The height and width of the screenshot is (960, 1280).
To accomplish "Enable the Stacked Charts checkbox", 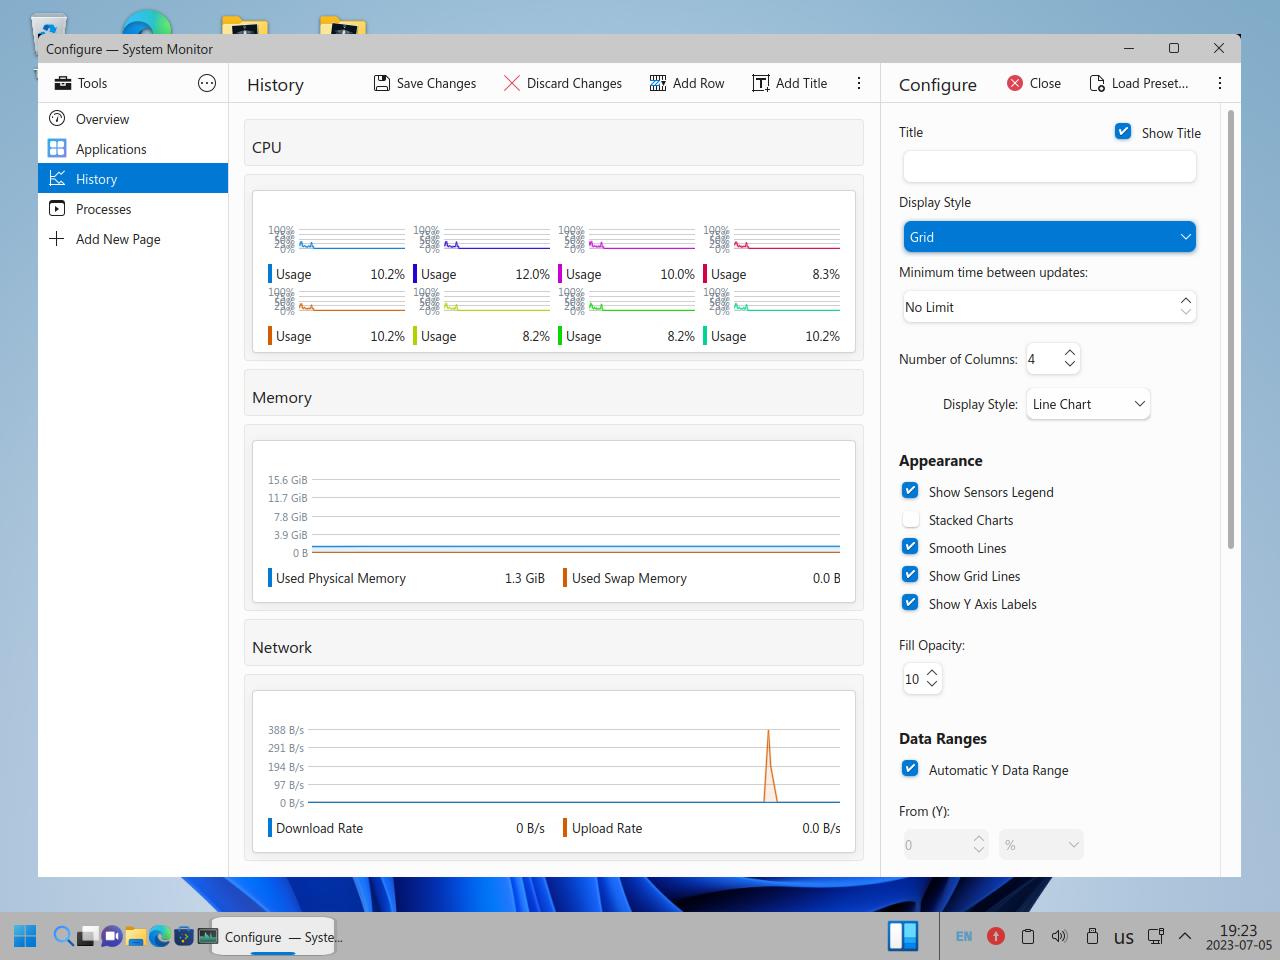I will [910, 519].
